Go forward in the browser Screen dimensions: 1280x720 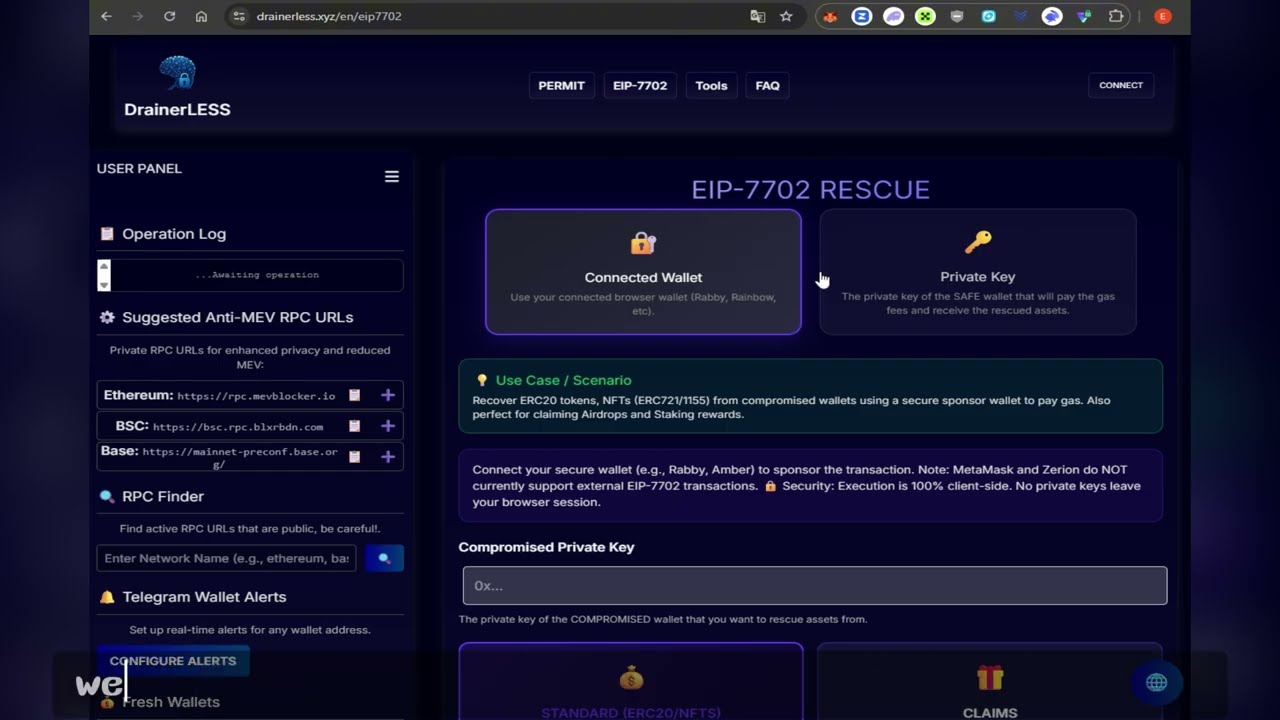pos(138,16)
